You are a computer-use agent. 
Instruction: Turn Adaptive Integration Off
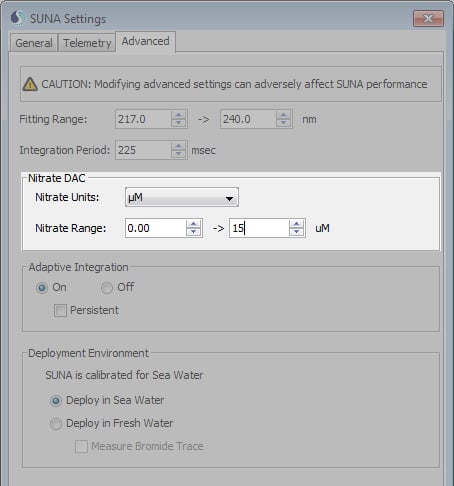point(107,287)
